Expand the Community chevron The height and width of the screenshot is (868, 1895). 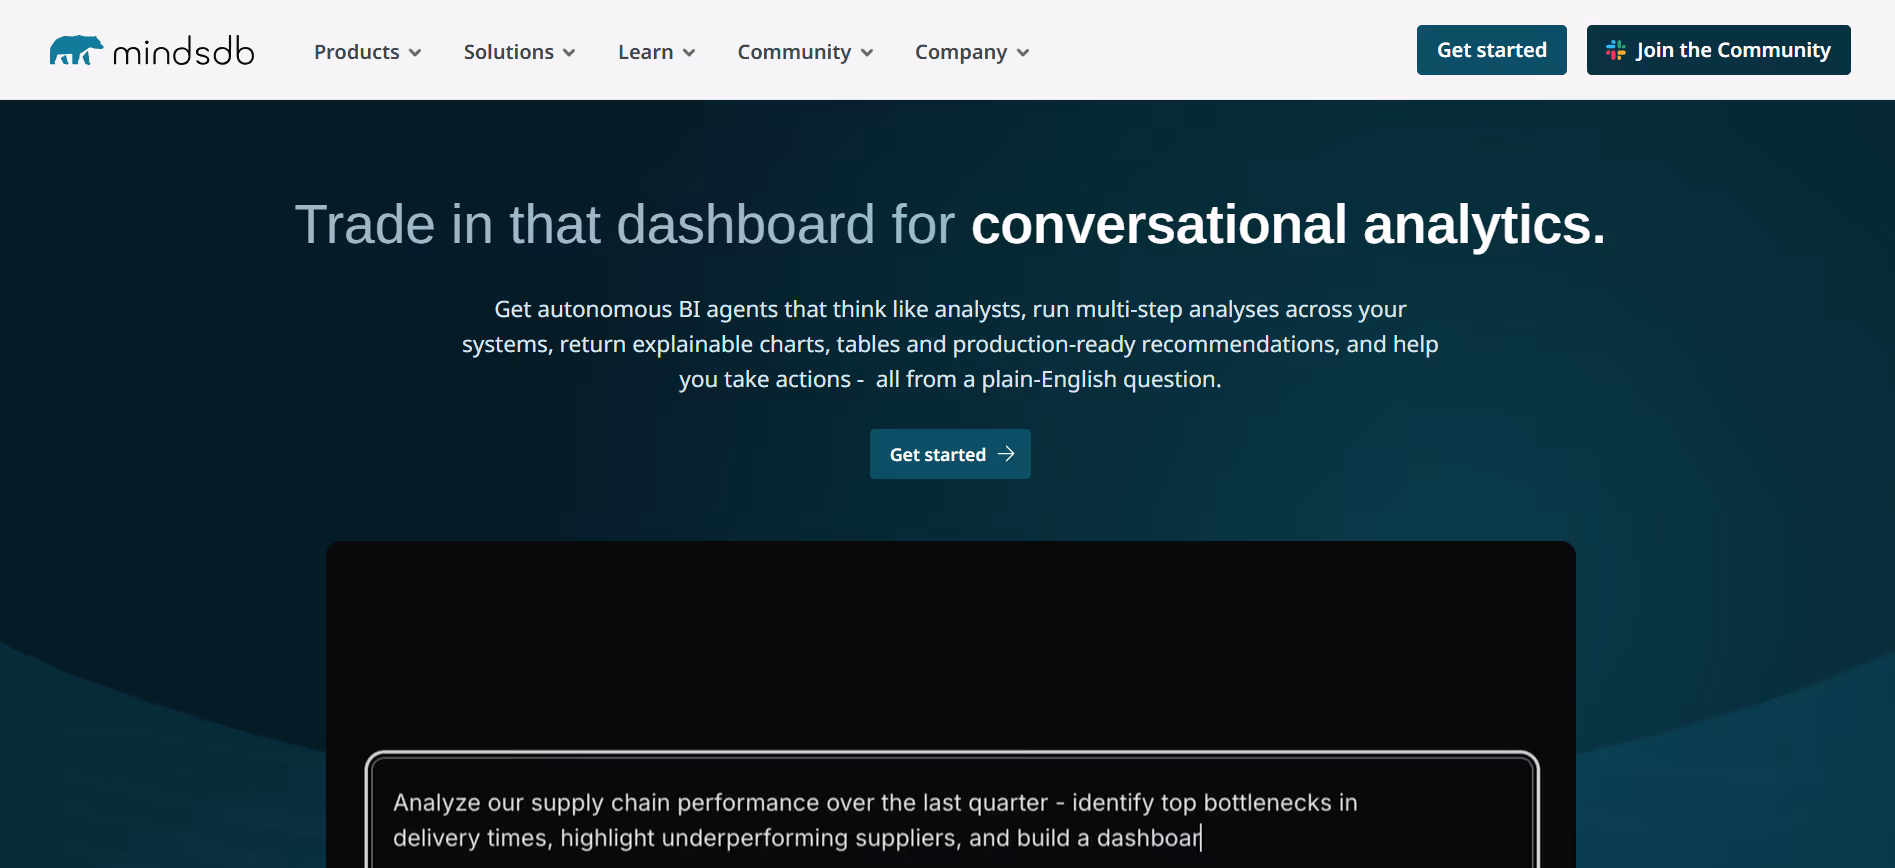pos(867,53)
